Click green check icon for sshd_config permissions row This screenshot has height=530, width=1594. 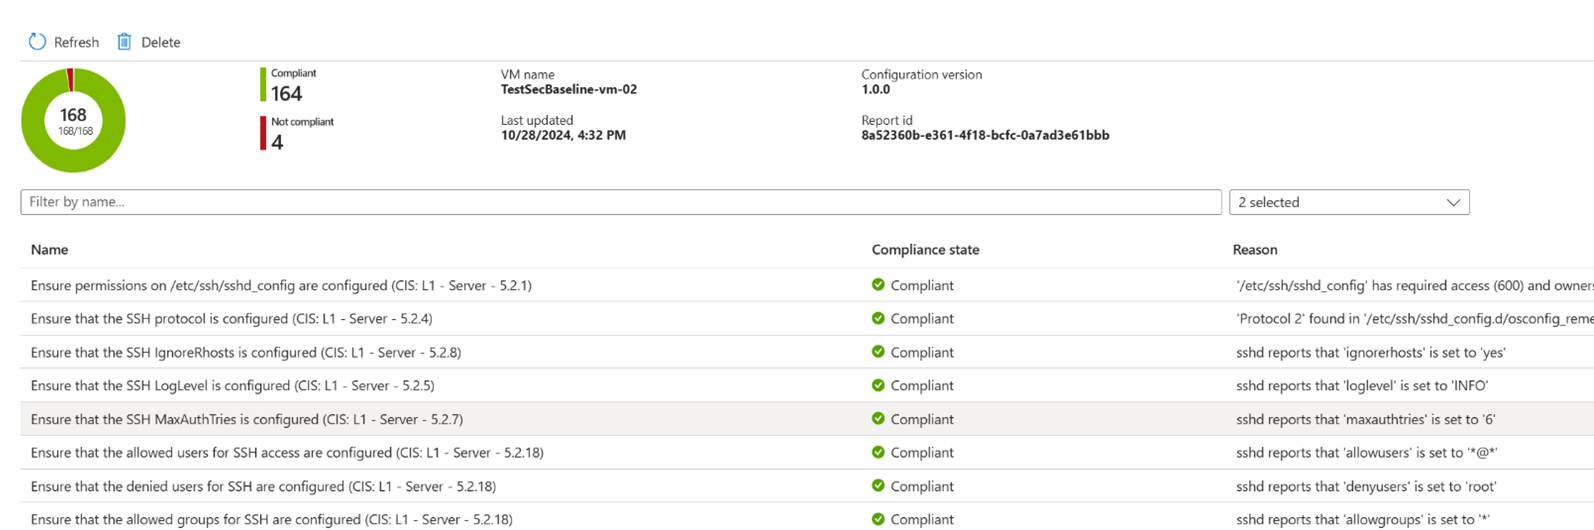pos(878,285)
